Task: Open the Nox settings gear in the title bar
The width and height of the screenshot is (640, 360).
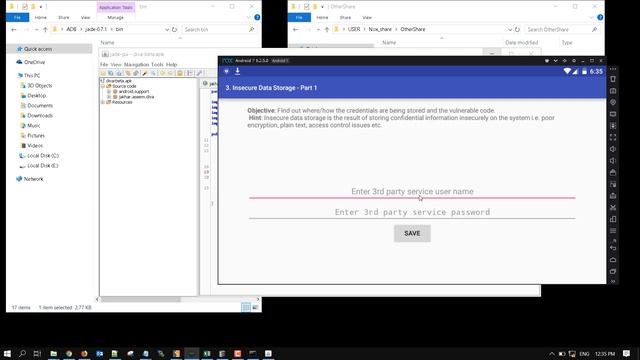Action: 573,60
